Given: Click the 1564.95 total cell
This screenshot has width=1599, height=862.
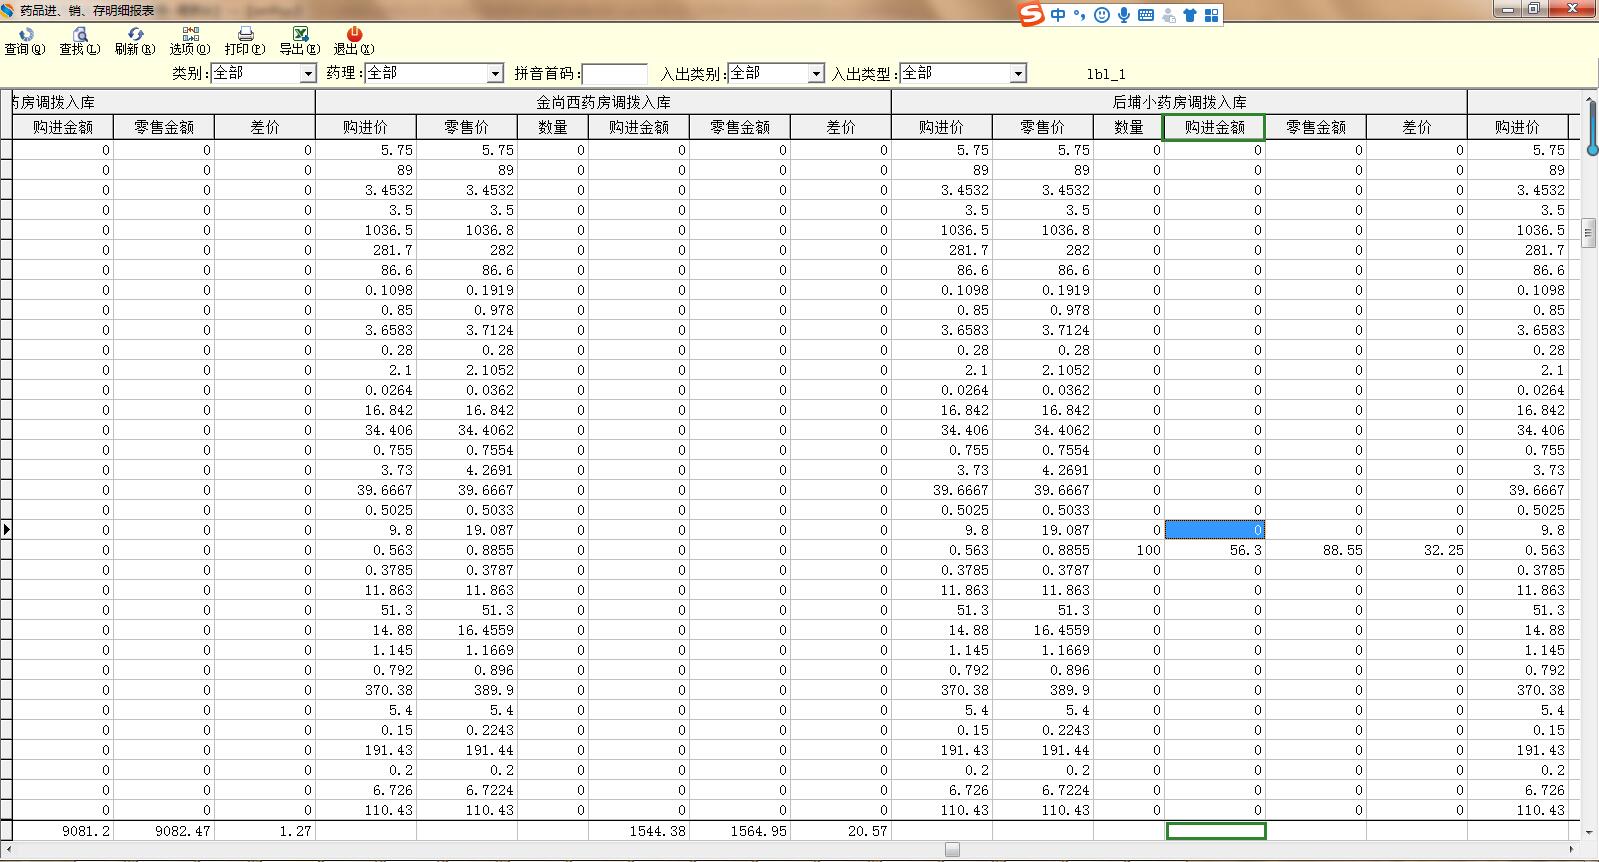Looking at the screenshot, I should point(739,831).
